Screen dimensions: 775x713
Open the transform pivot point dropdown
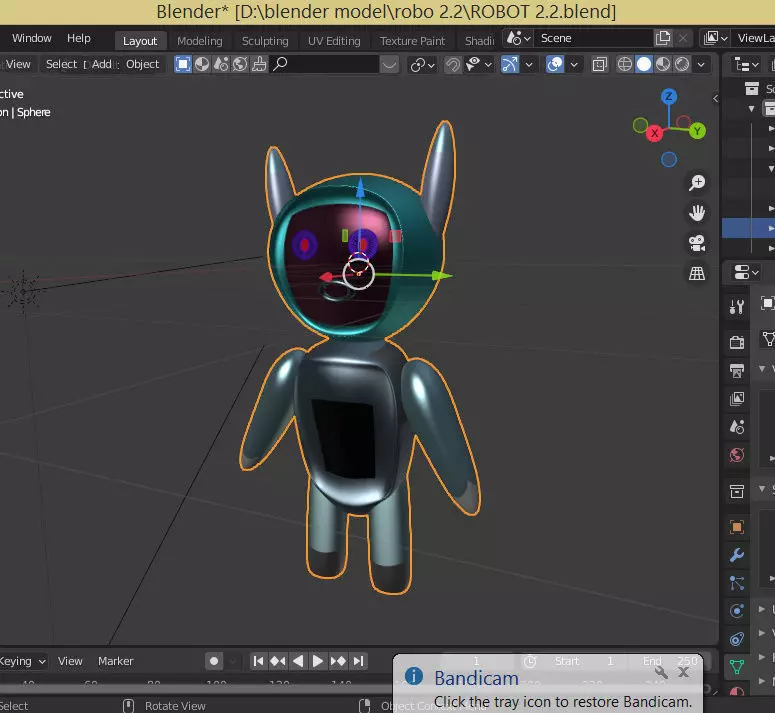pyautogui.click(x=422, y=65)
